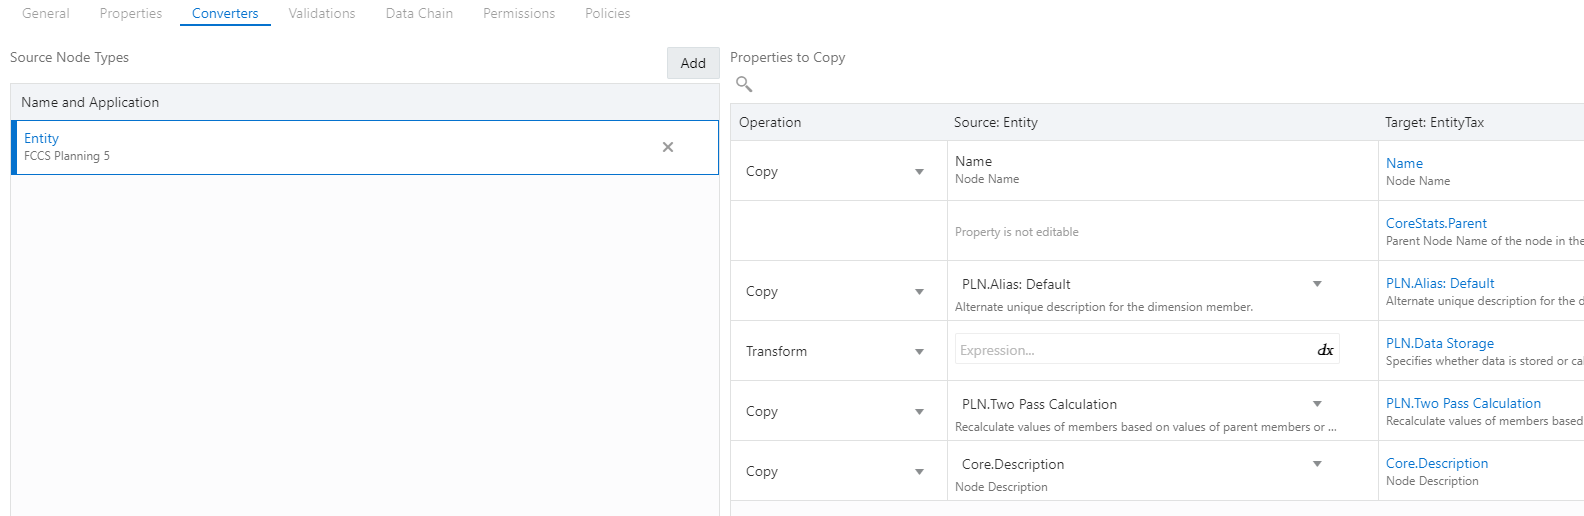Open the PLN.Alias: Default source property dropdown
The width and height of the screenshot is (1584, 516).
1317,284
